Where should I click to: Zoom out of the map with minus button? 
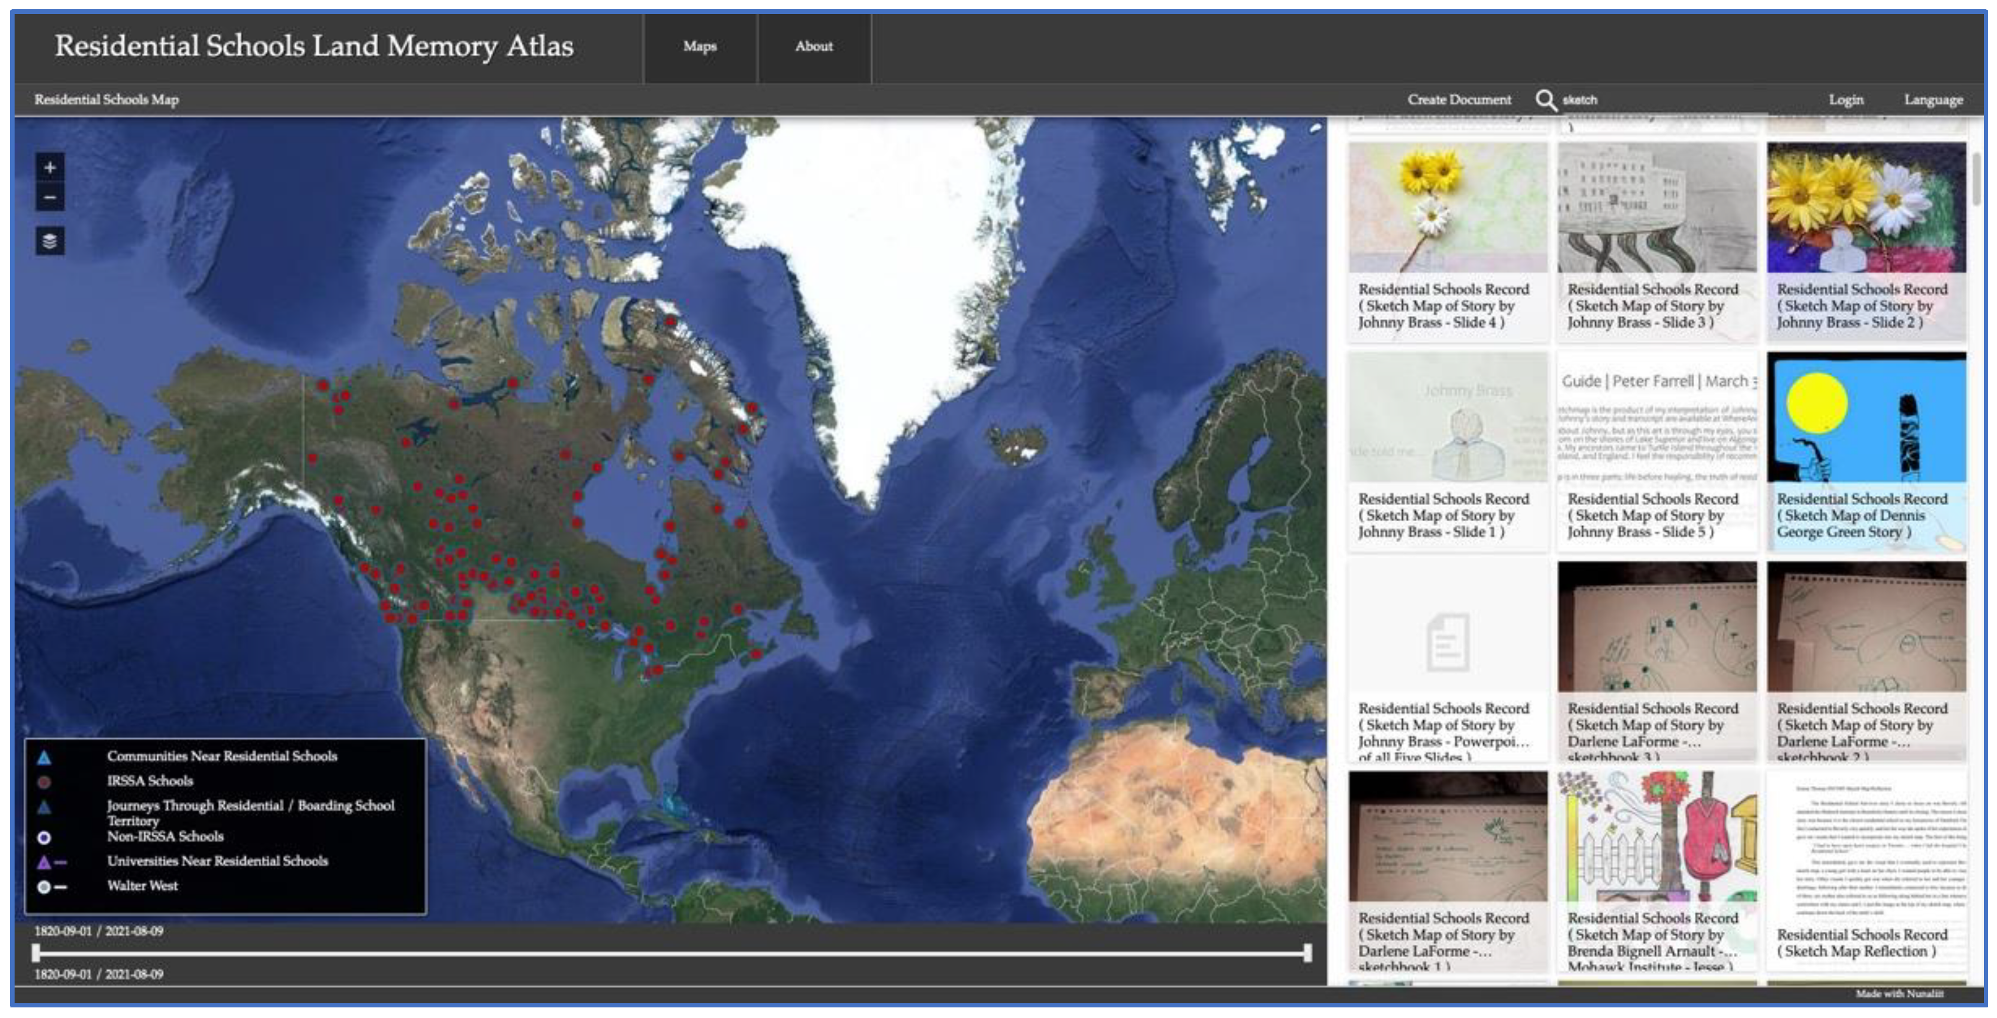tap(50, 198)
